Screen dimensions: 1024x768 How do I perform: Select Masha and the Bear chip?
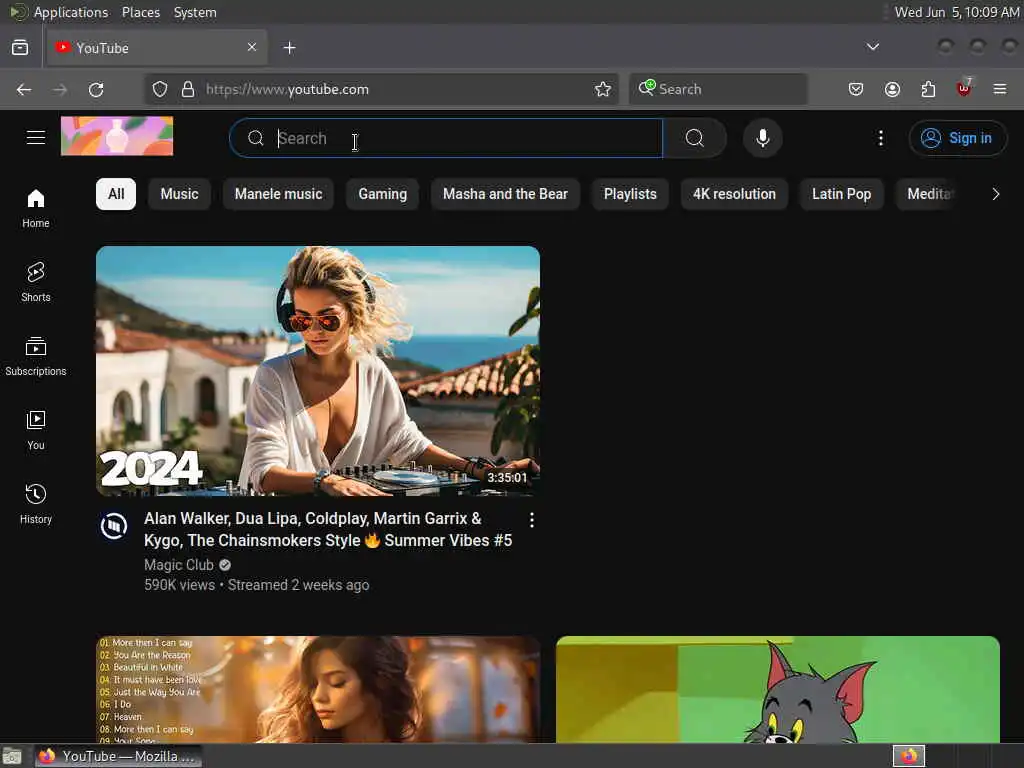(x=505, y=194)
